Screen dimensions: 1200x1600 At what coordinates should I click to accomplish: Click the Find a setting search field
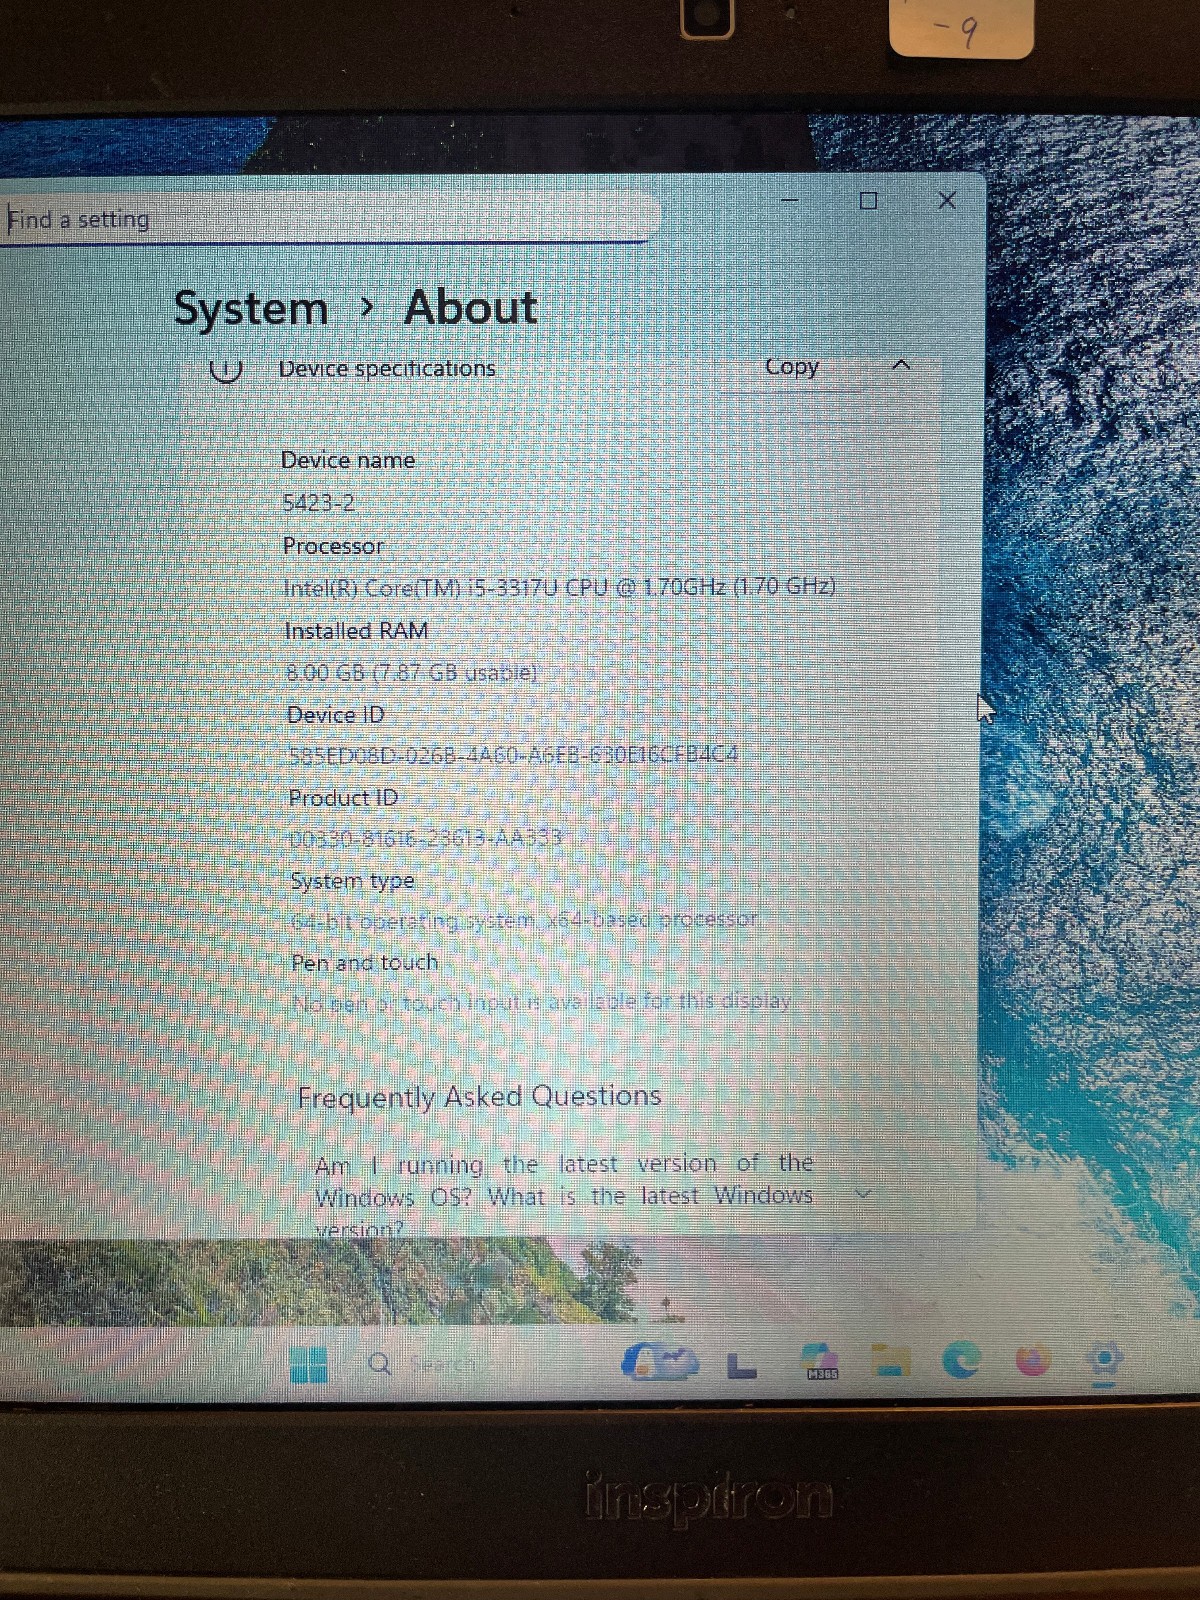point(325,218)
